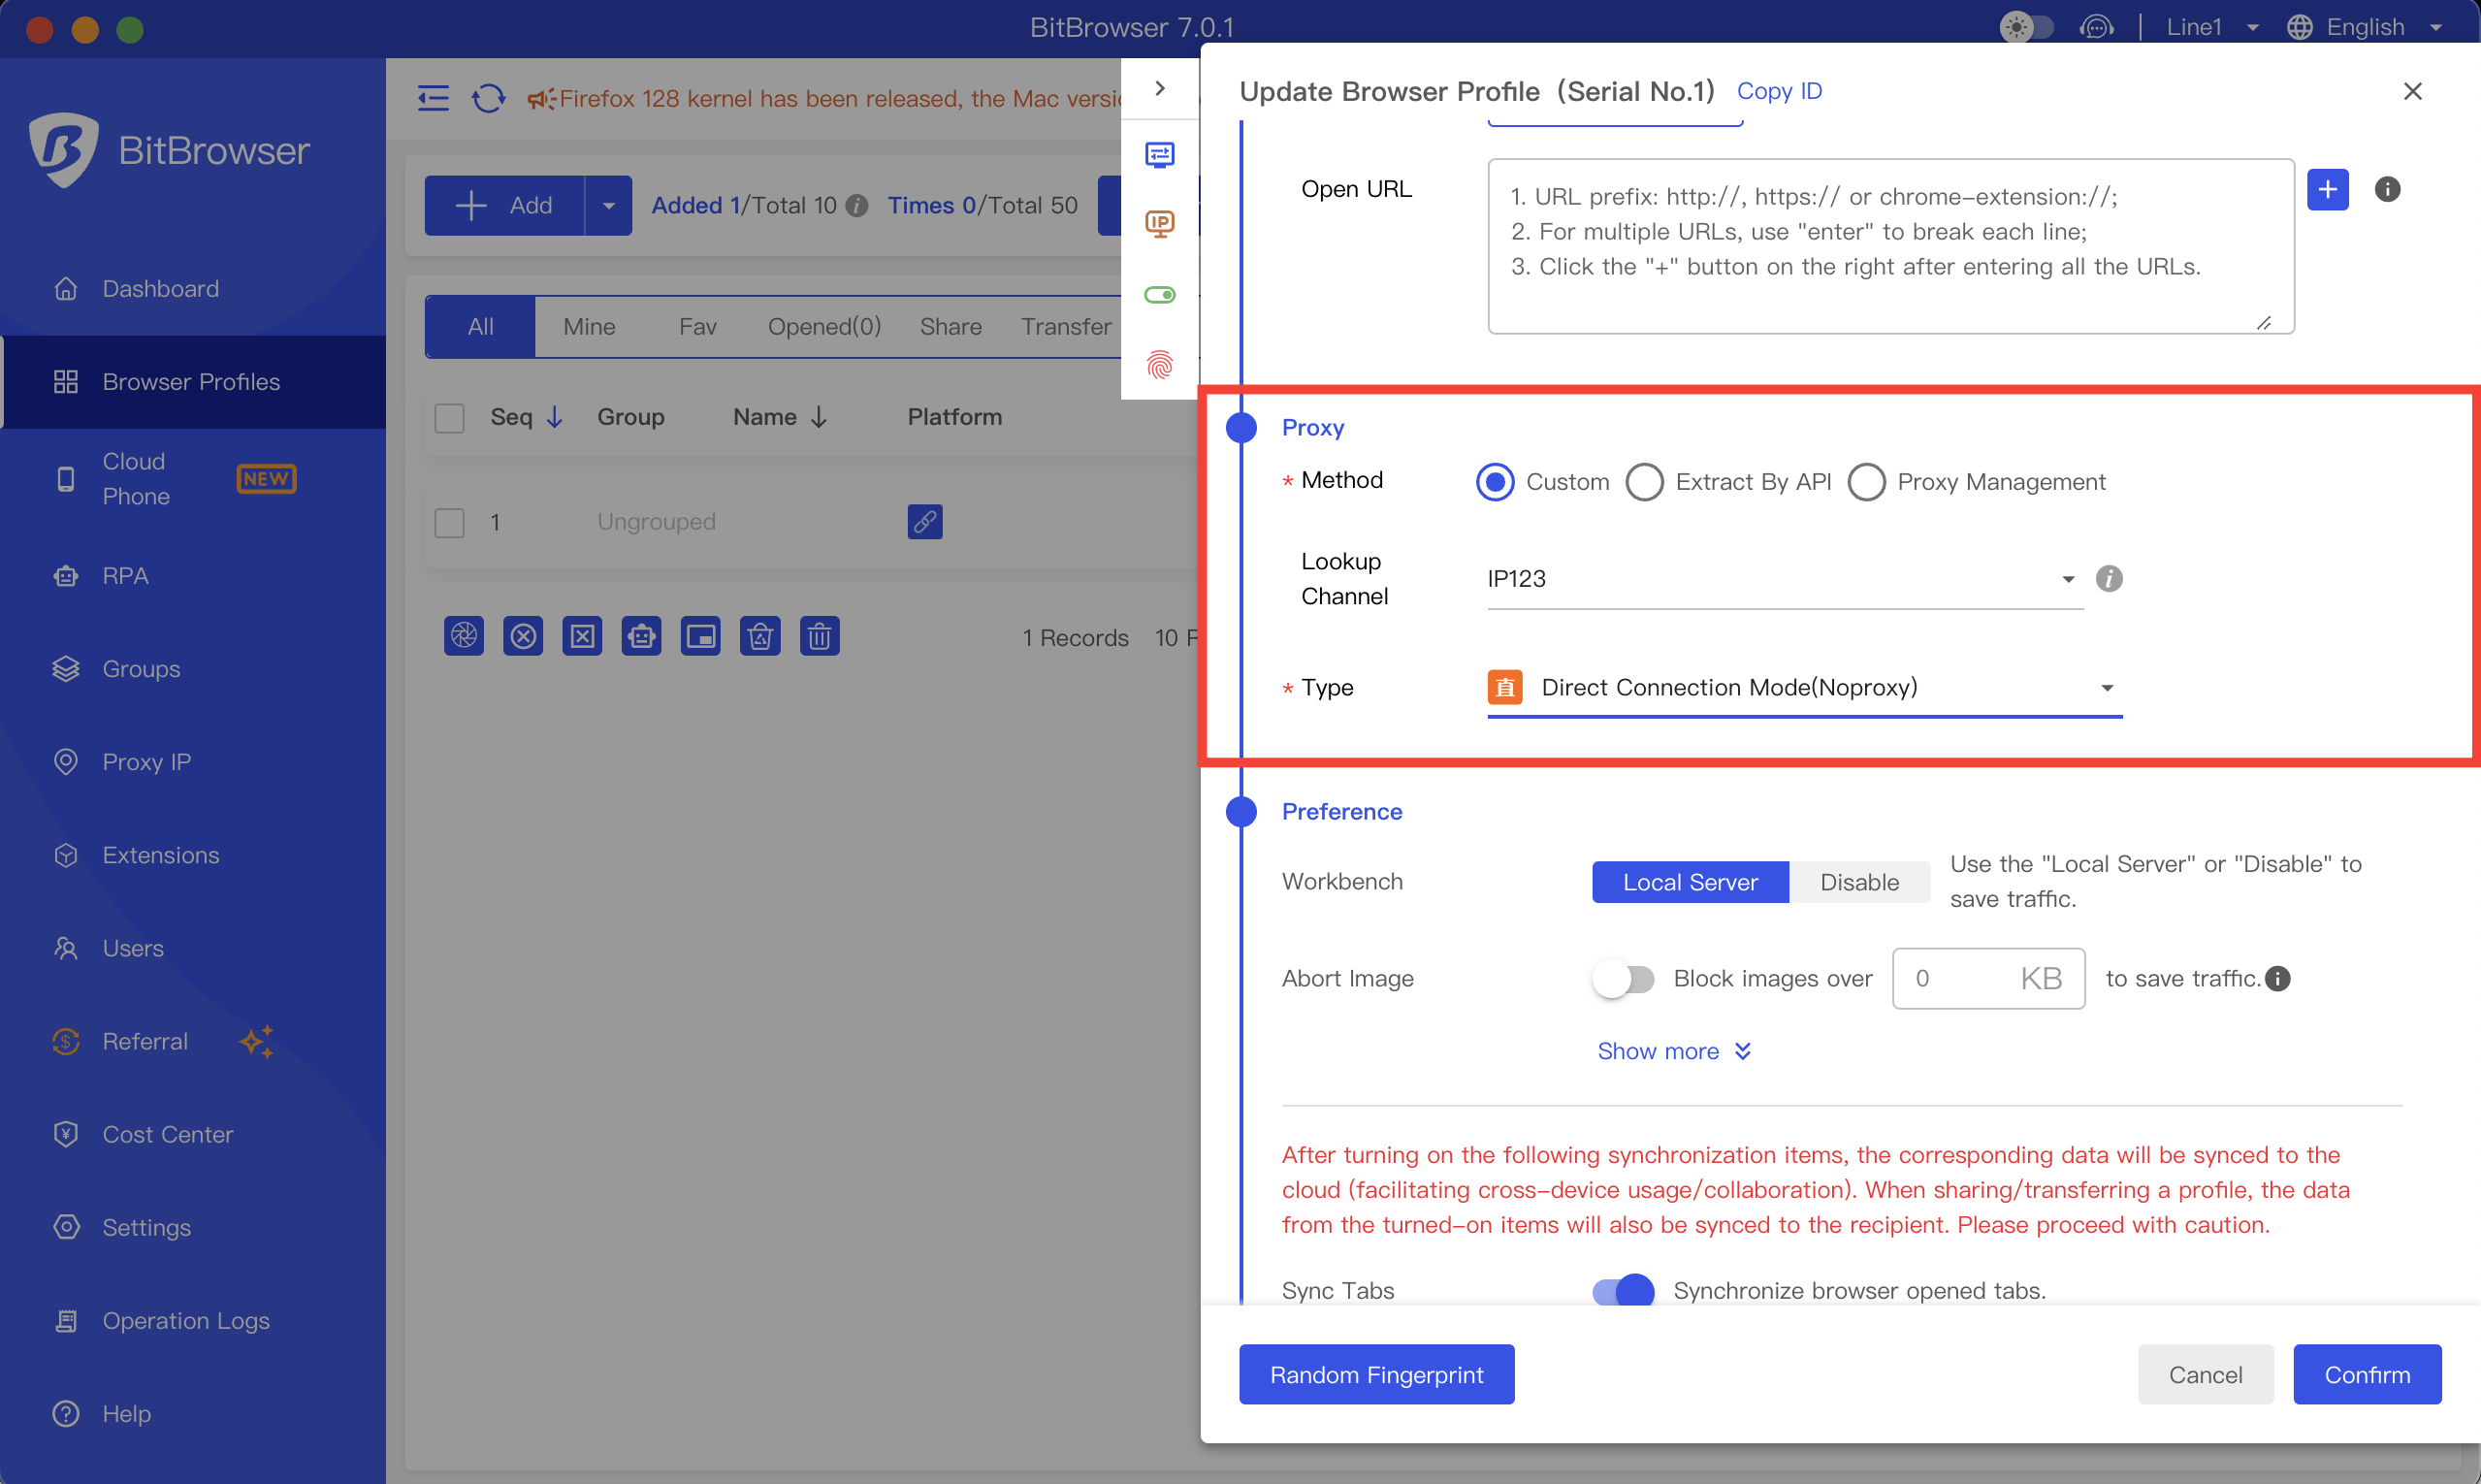Open Cloud Phone section
Image resolution: width=2481 pixels, height=1484 pixels.
coord(193,479)
